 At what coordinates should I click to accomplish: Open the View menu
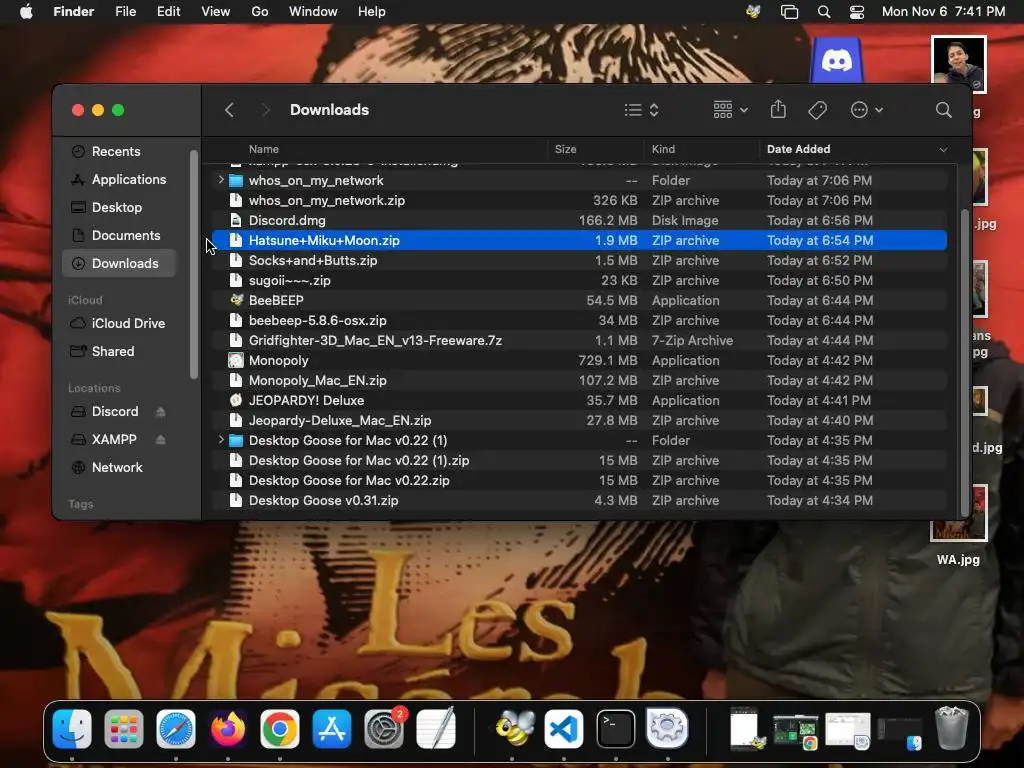click(x=216, y=12)
